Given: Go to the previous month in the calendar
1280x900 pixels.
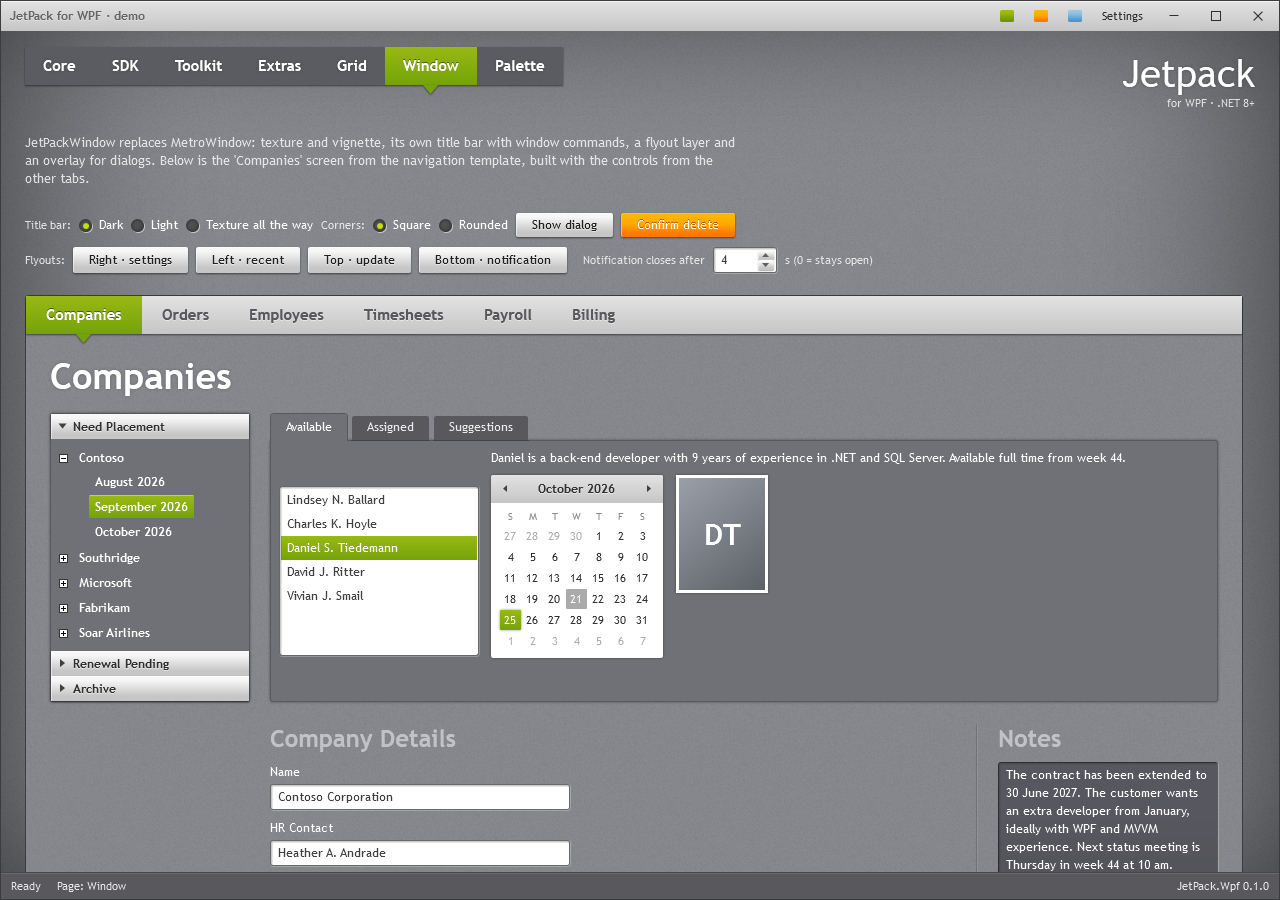Looking at the screenshot, I should 505,489.
